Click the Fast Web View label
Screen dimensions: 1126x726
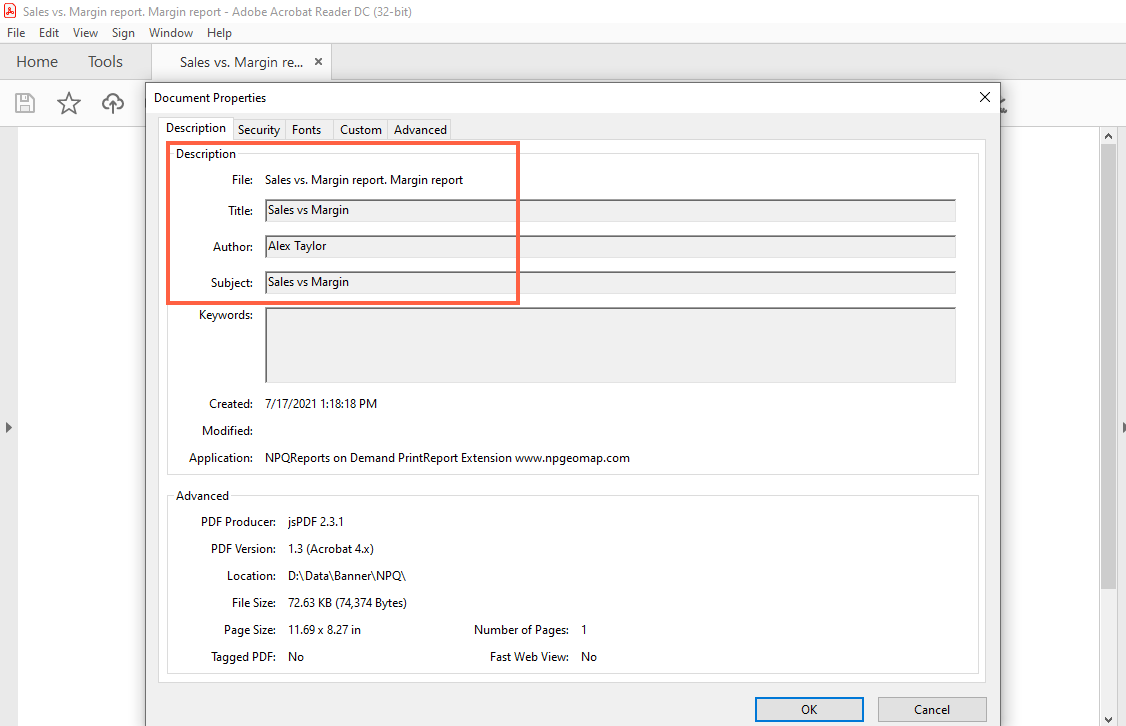coord(529,657)
